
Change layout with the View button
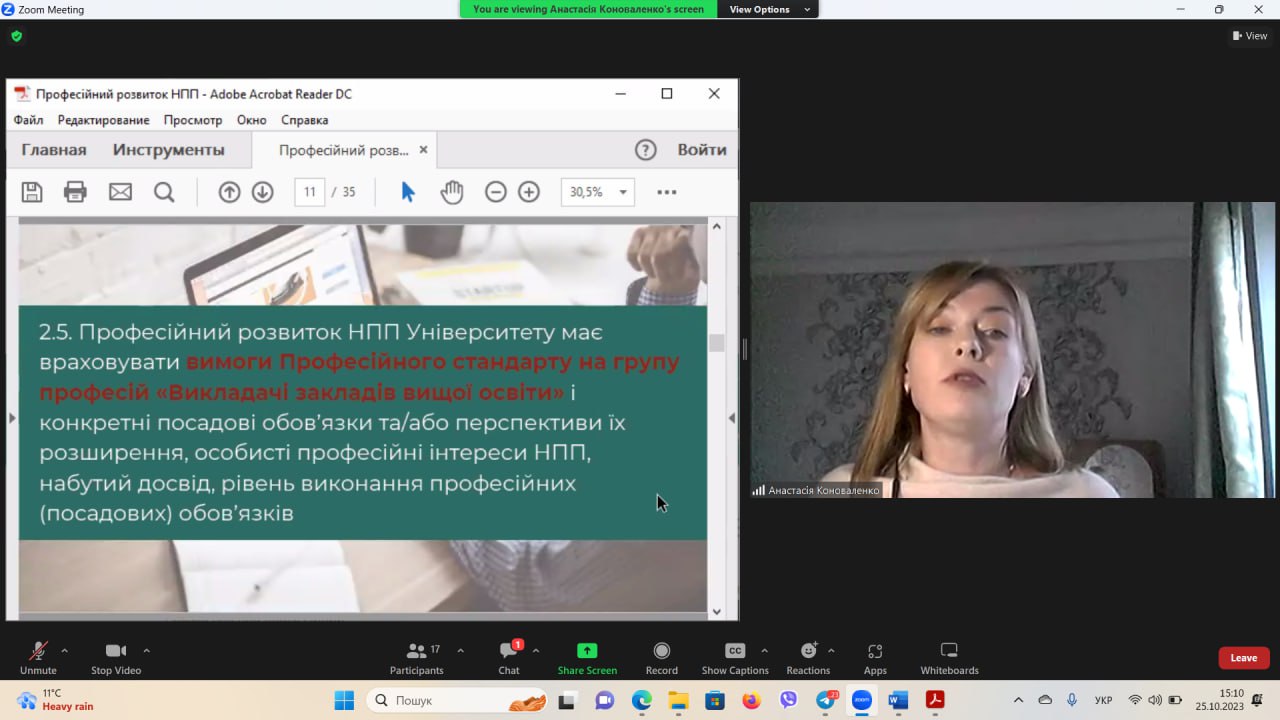click(1250, 36)
